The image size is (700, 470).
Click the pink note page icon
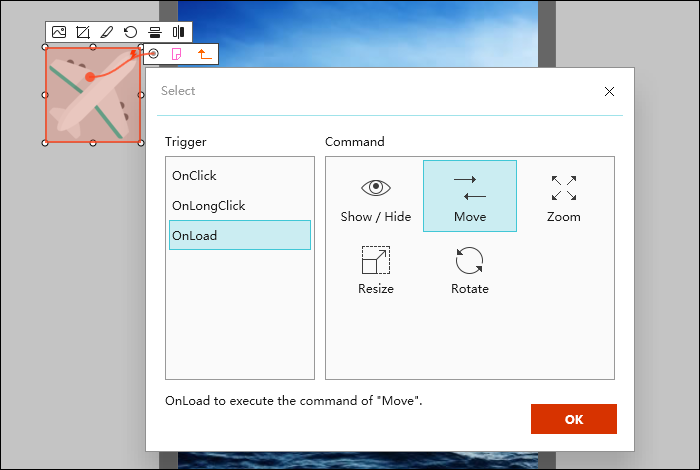[x=176, y=54]
